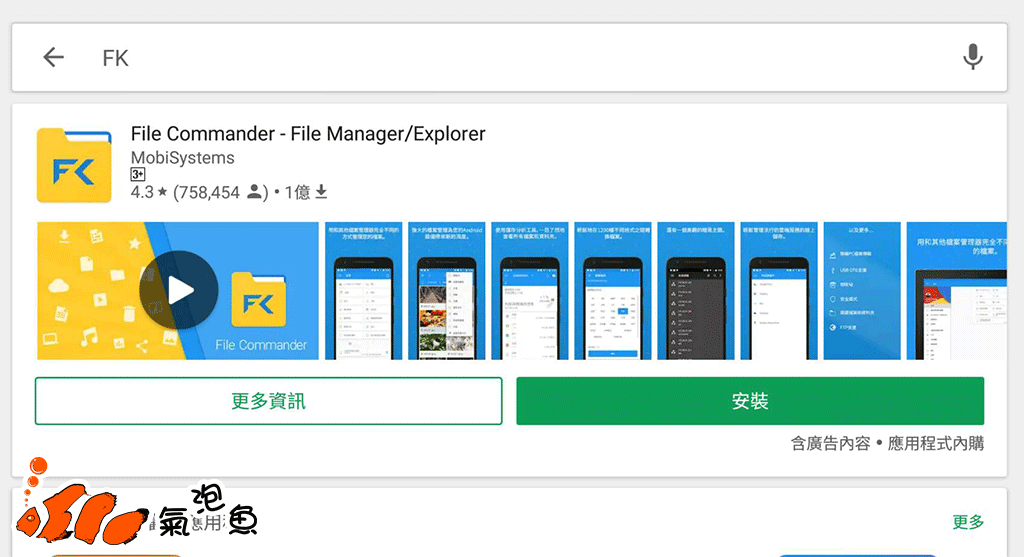Go back with the arrow icon
1024x557 pixels.
click(x=54, y=57)
